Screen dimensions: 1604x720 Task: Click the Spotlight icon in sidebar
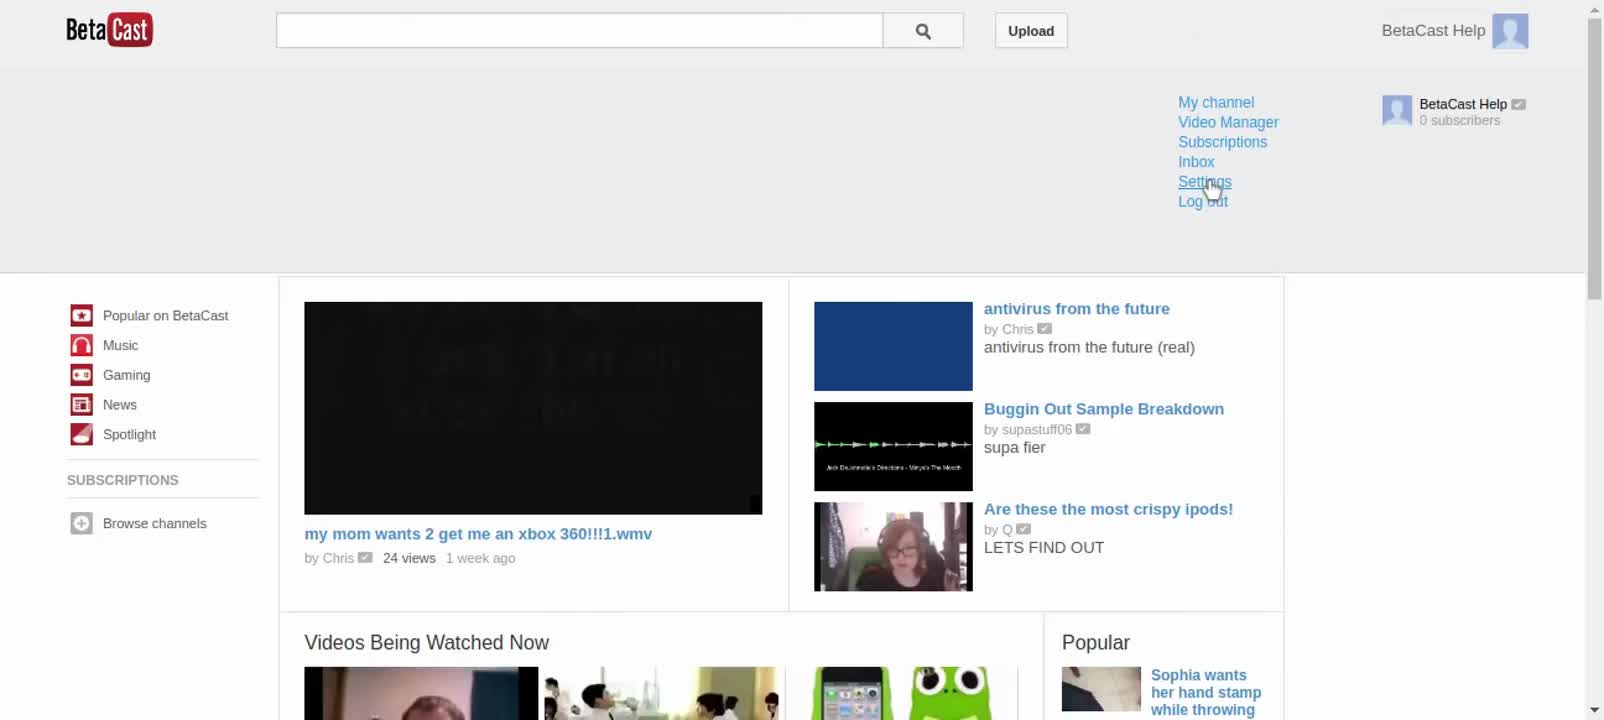[x=81, y=435]
